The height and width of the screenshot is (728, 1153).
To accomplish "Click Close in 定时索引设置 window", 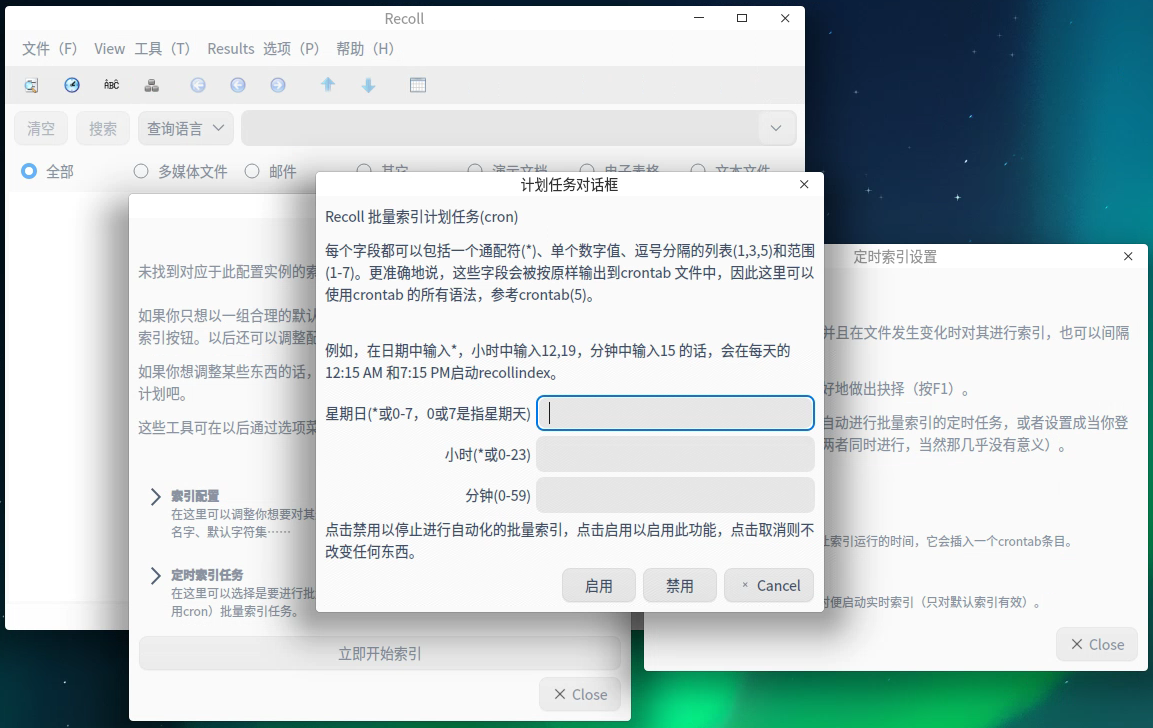I will click(x=1097, y=644).
